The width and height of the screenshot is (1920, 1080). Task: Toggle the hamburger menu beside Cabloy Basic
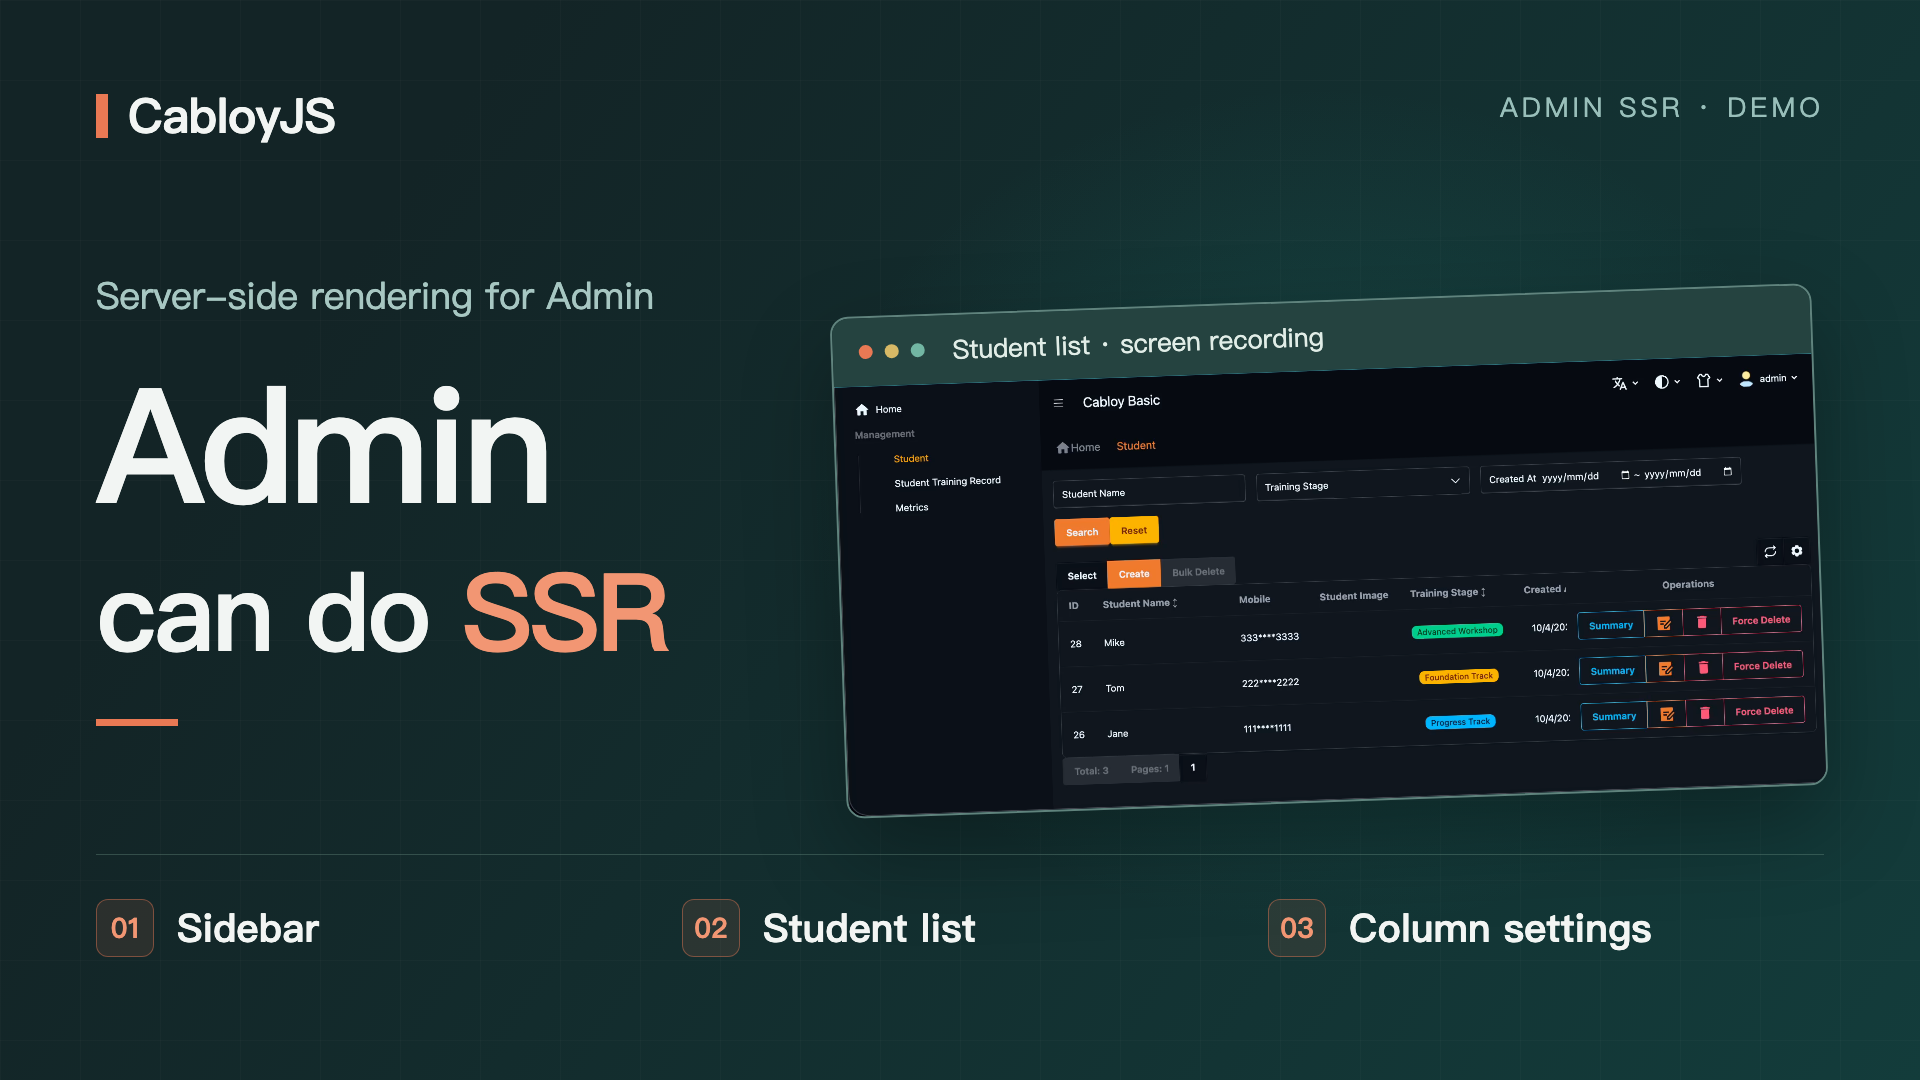pyautogui.click(x=1058, y=403)
